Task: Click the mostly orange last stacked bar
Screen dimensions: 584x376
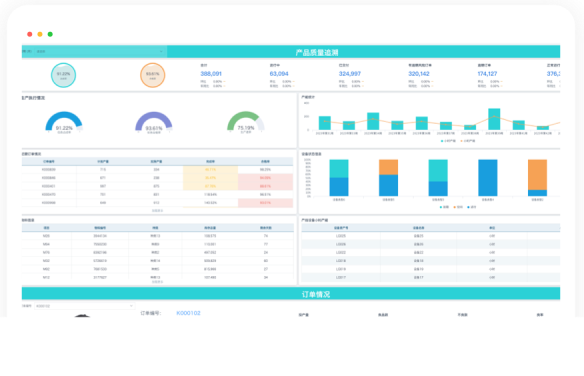Action: click(537, 178)
